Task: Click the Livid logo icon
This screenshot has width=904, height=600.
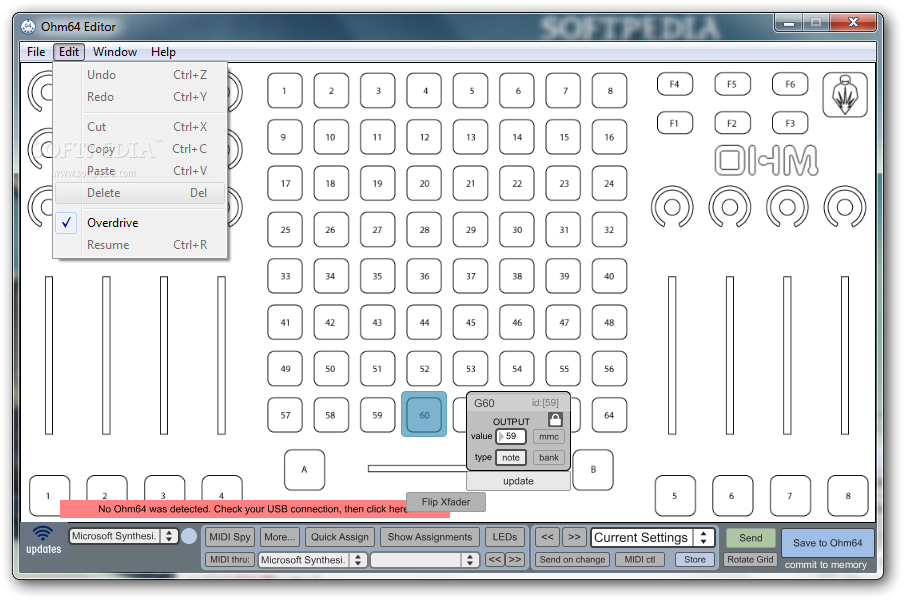Action: pos(845,95)
